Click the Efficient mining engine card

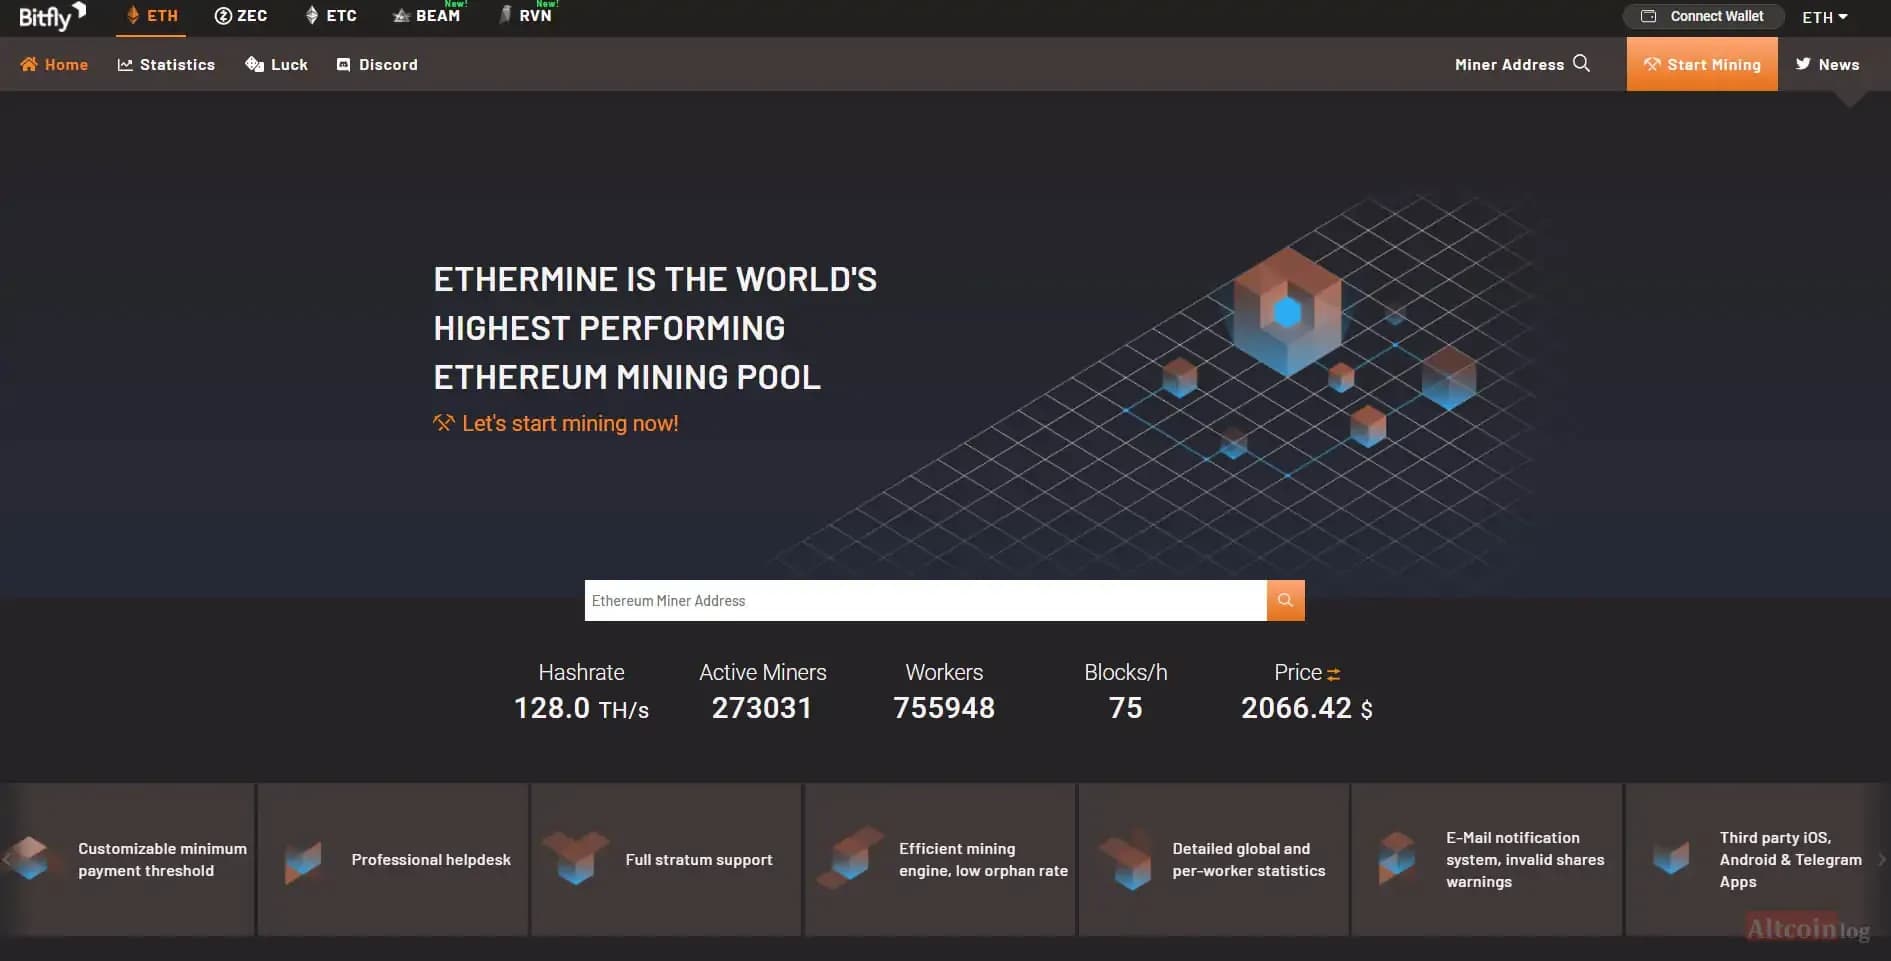point(940,859)
